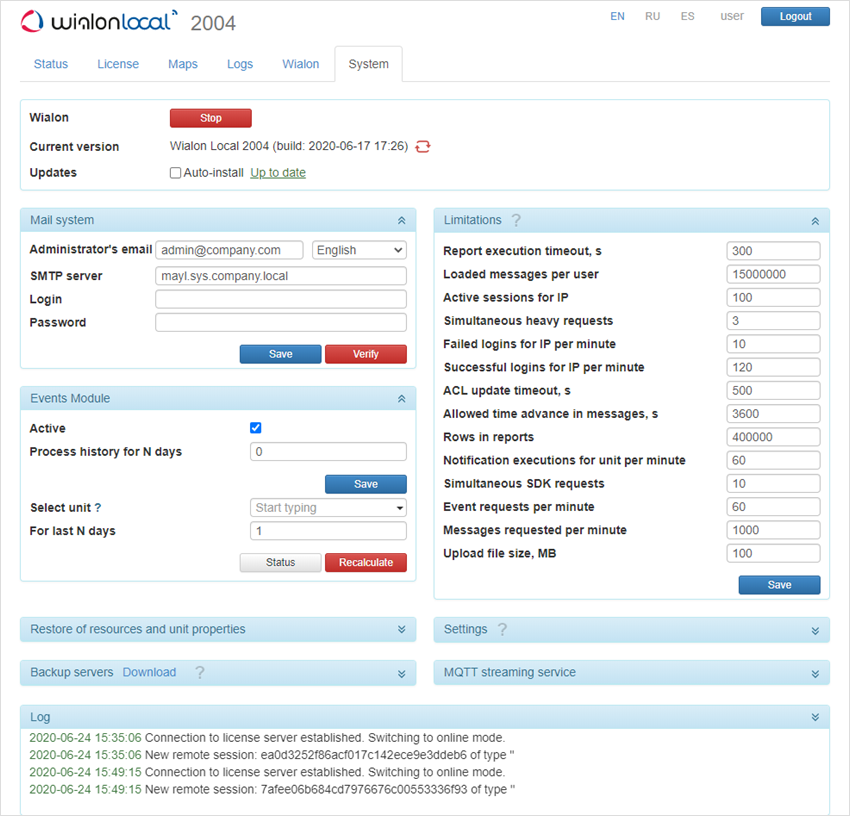Enable the Auto-install updates checkbox
The width and height of the screenshot is (850, 816).
tap(175, 173)
